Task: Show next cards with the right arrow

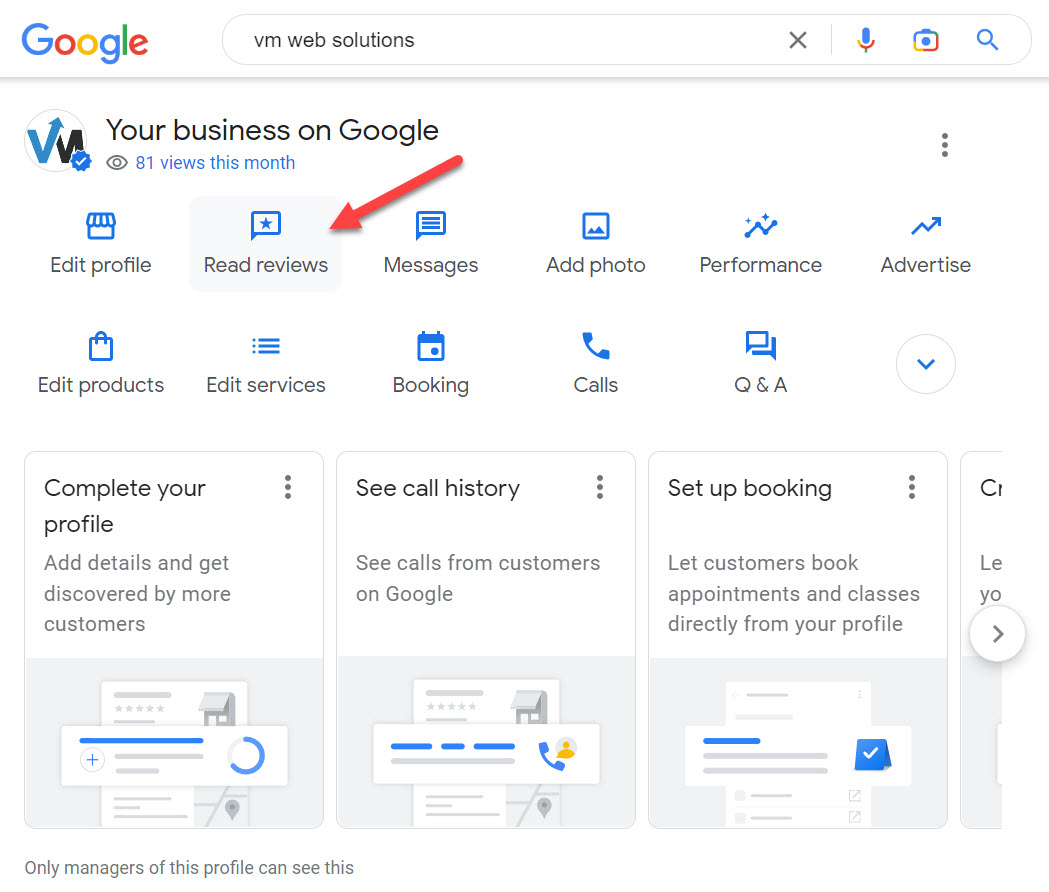Action: [x=997, y=634]
